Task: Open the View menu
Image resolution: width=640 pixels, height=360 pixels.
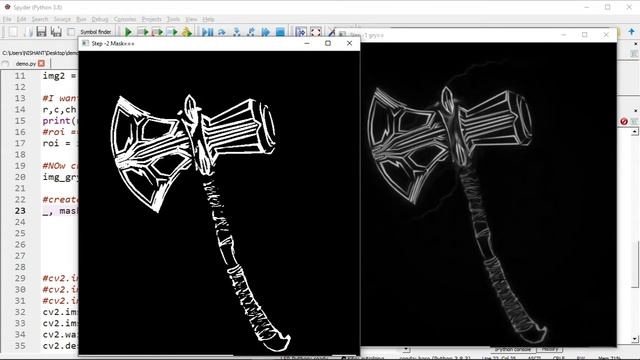Action: [x=191, y=19]
